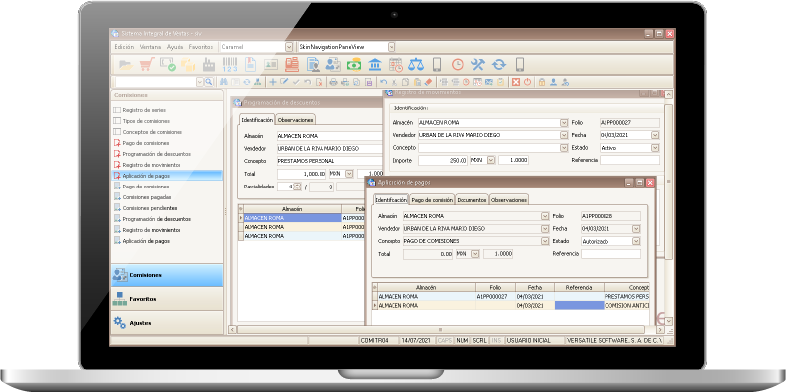
Task: Click PRESTAMOS PERS cell in payments grid
Action: coord(627,297)
